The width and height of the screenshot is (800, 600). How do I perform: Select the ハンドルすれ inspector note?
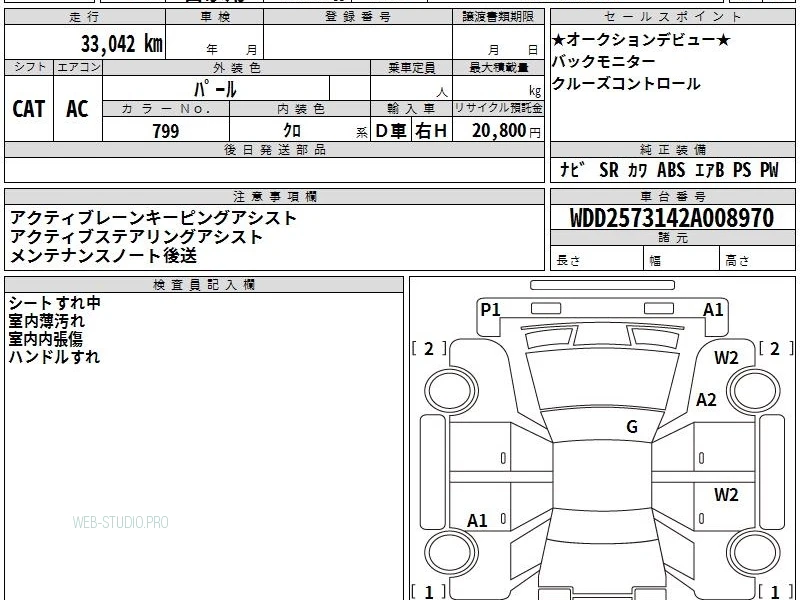tap(54, 357)
